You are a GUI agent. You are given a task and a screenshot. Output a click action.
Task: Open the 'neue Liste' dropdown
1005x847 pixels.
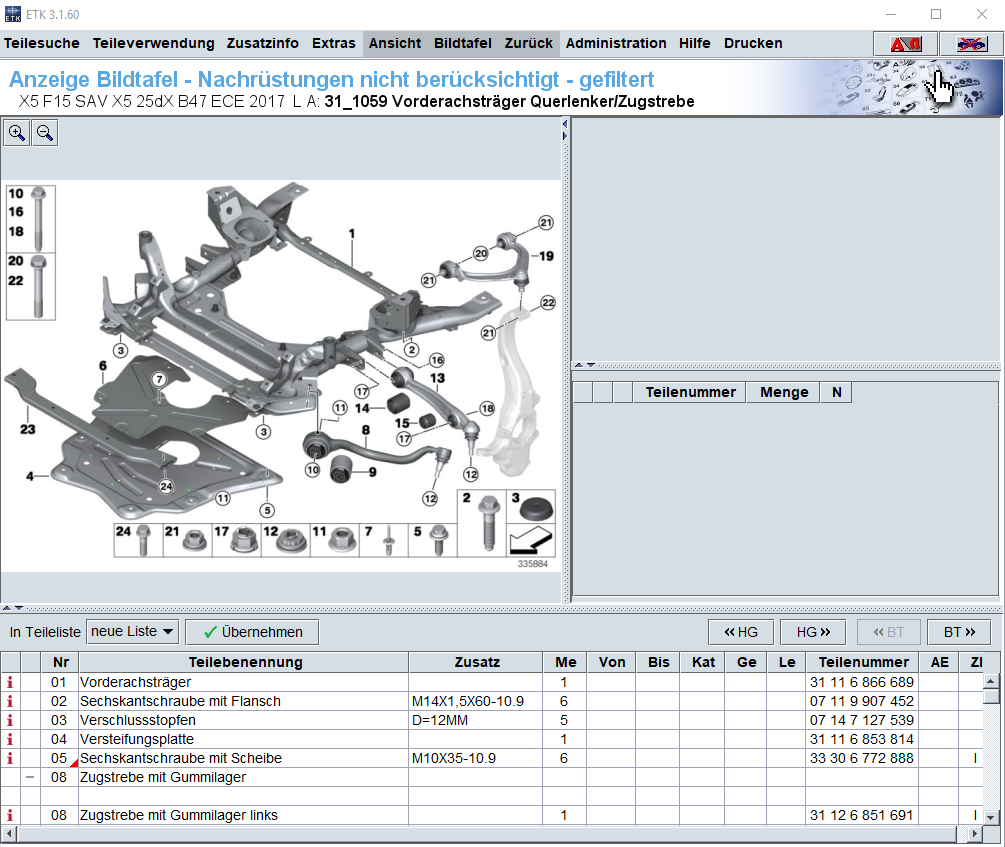[x=132, y=632]
